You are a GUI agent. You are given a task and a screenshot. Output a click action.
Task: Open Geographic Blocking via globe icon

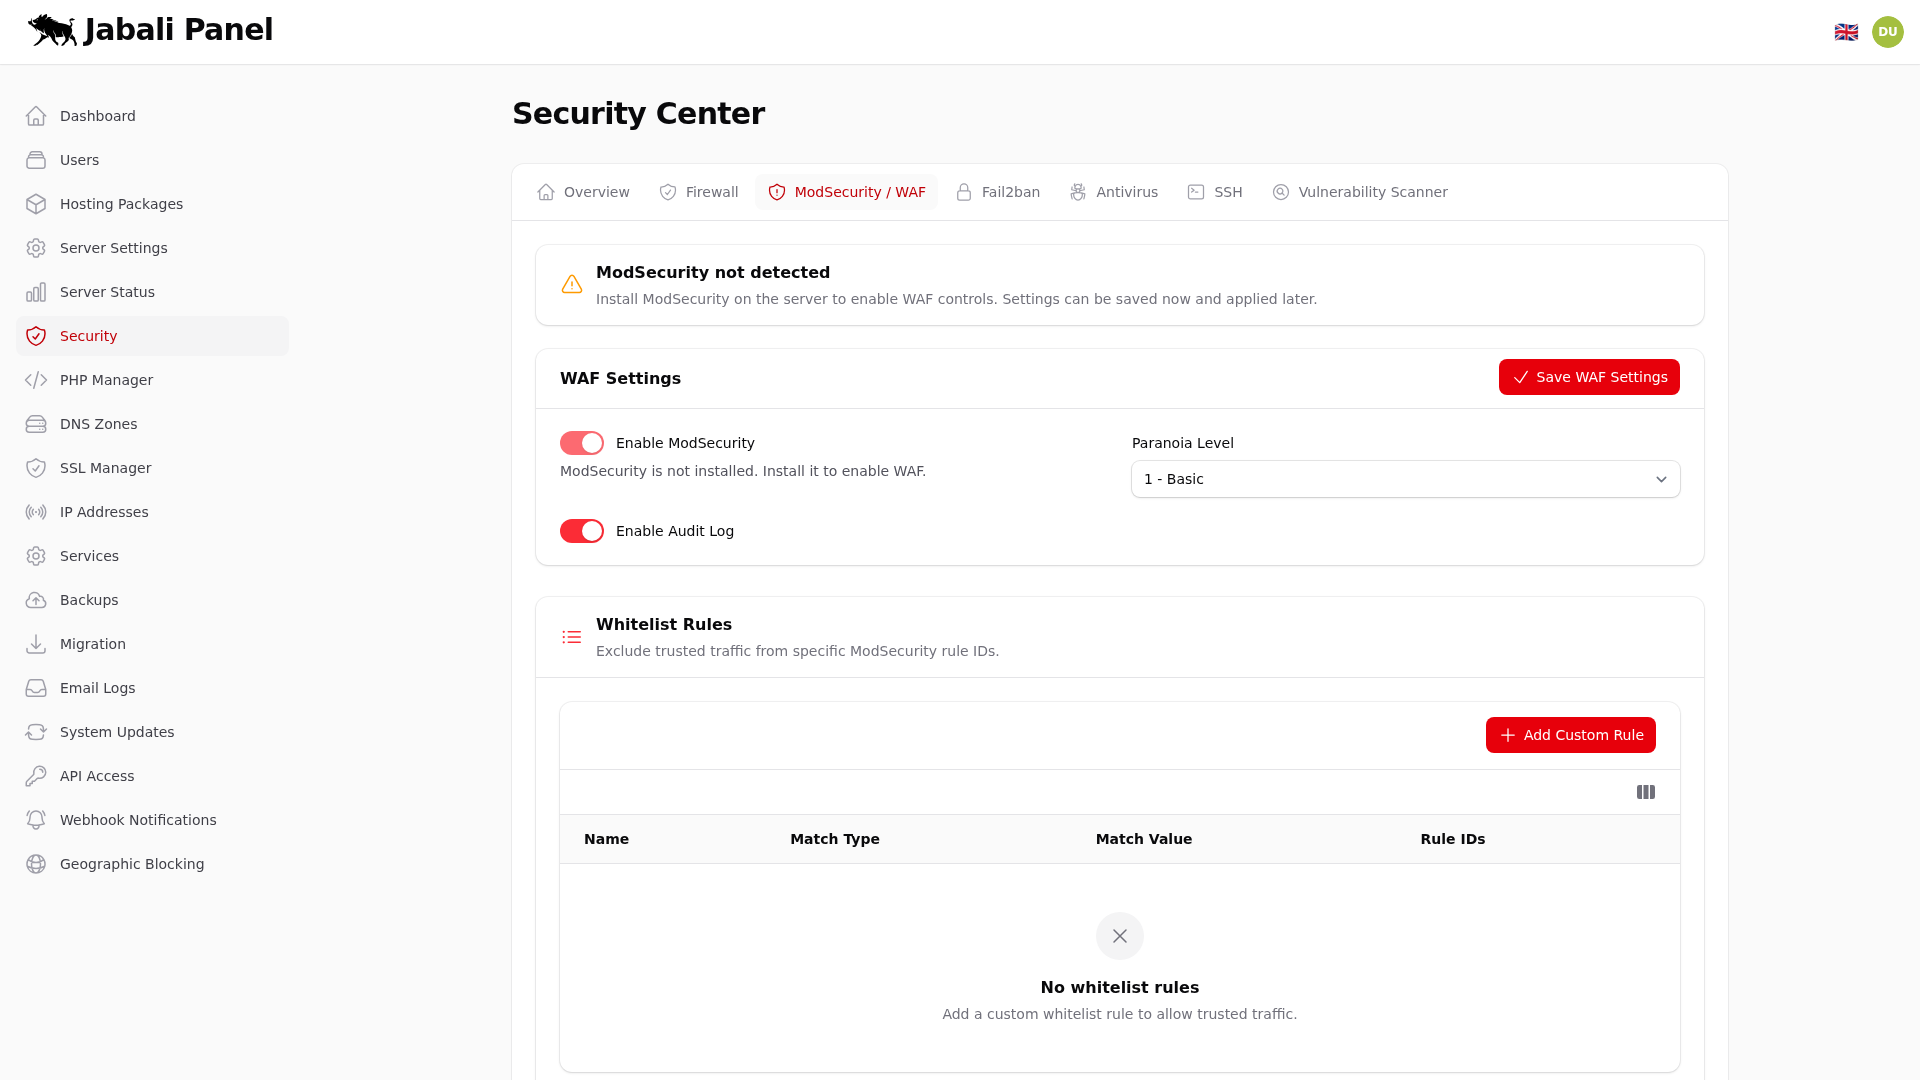click(x=36, y=864)
